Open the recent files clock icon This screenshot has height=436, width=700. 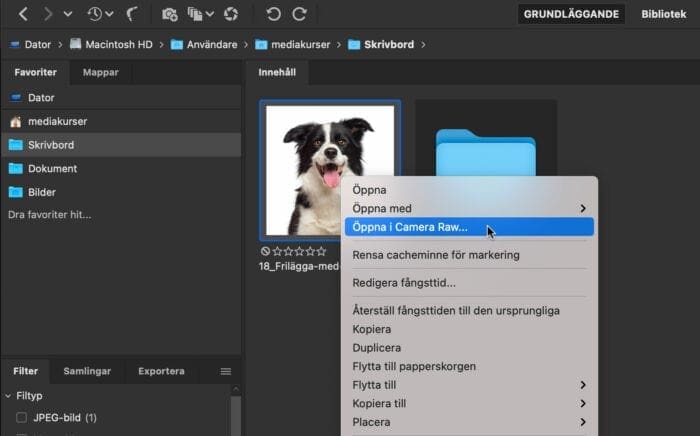(94, 14)
